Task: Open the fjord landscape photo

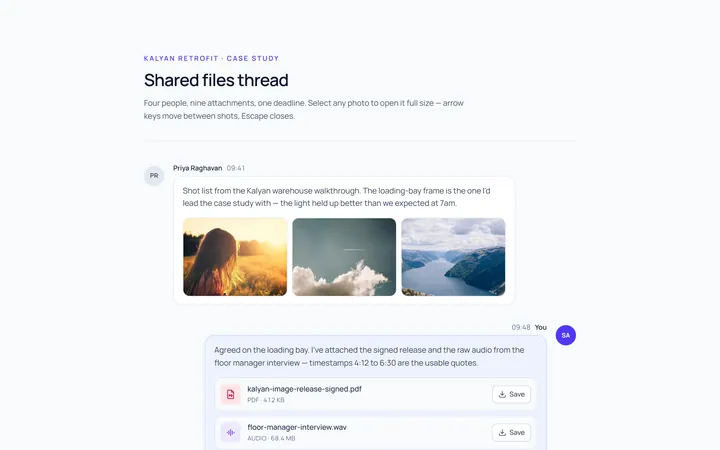Action: pyautogui.click(x=453, y=257)
